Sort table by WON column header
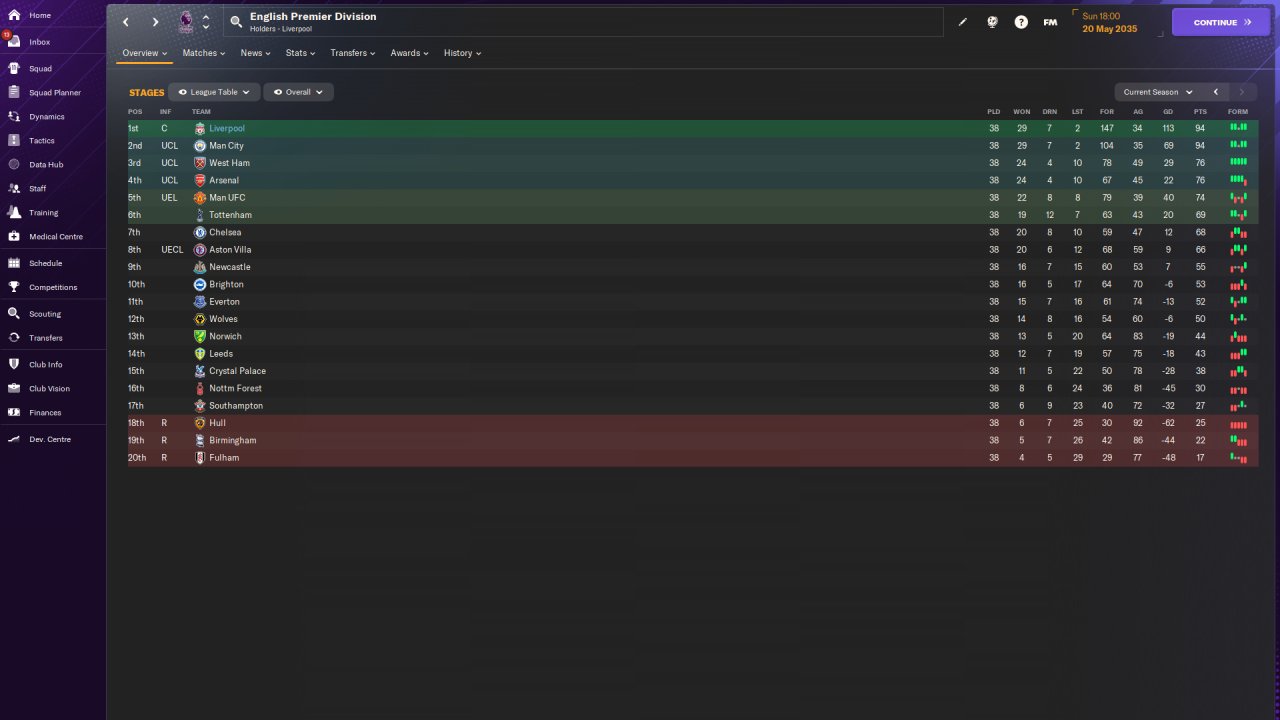Image resolution: width=1280 pixels, height=720 pixels. tap(1021, 112)
